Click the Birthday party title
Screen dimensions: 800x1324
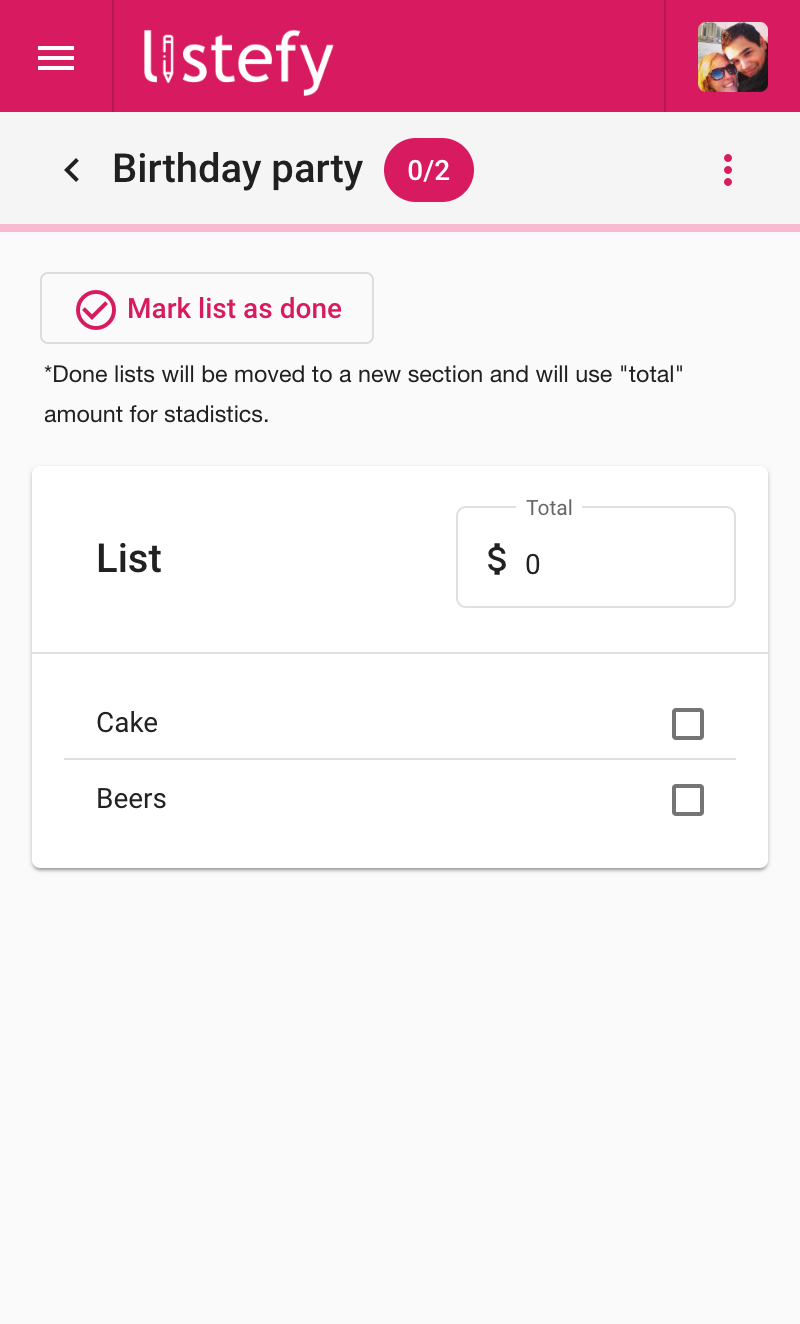click(x=237, y=169)
